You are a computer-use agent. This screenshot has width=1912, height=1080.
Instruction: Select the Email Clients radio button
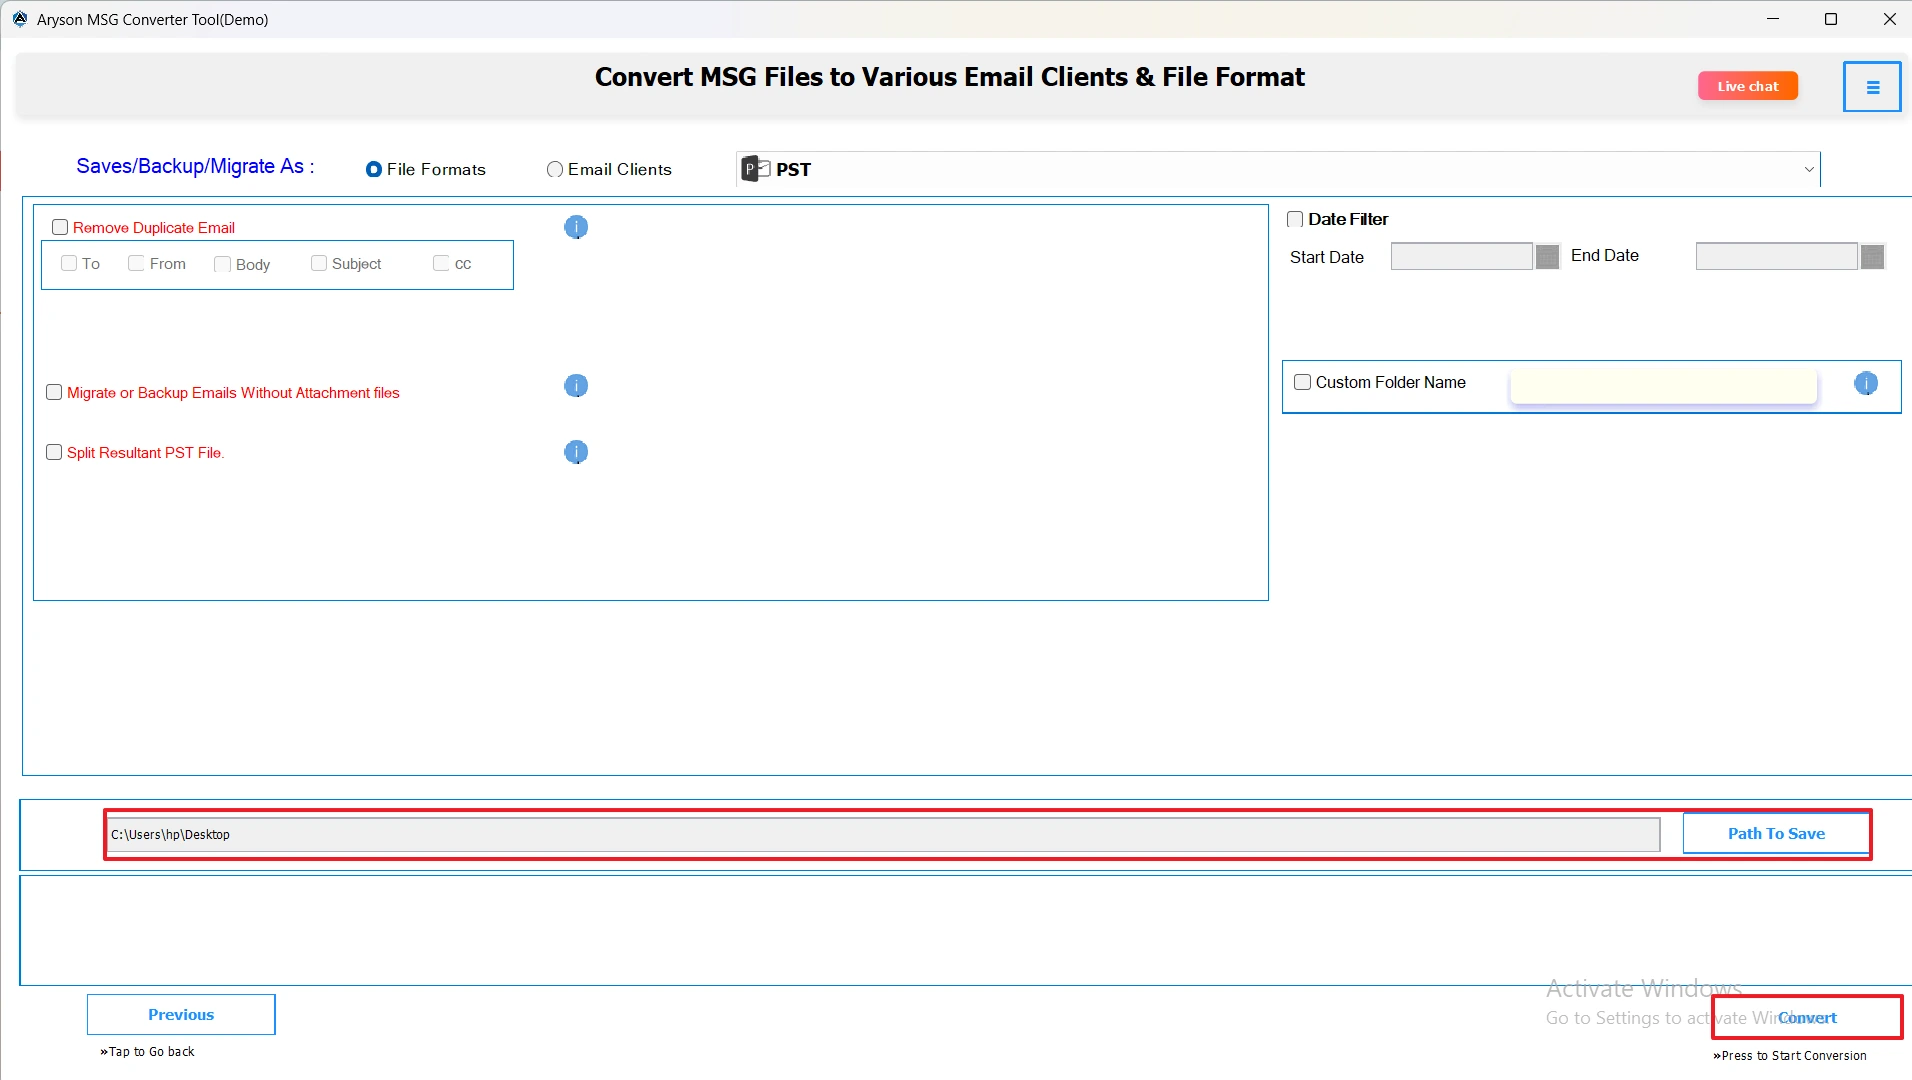[555, 170]
